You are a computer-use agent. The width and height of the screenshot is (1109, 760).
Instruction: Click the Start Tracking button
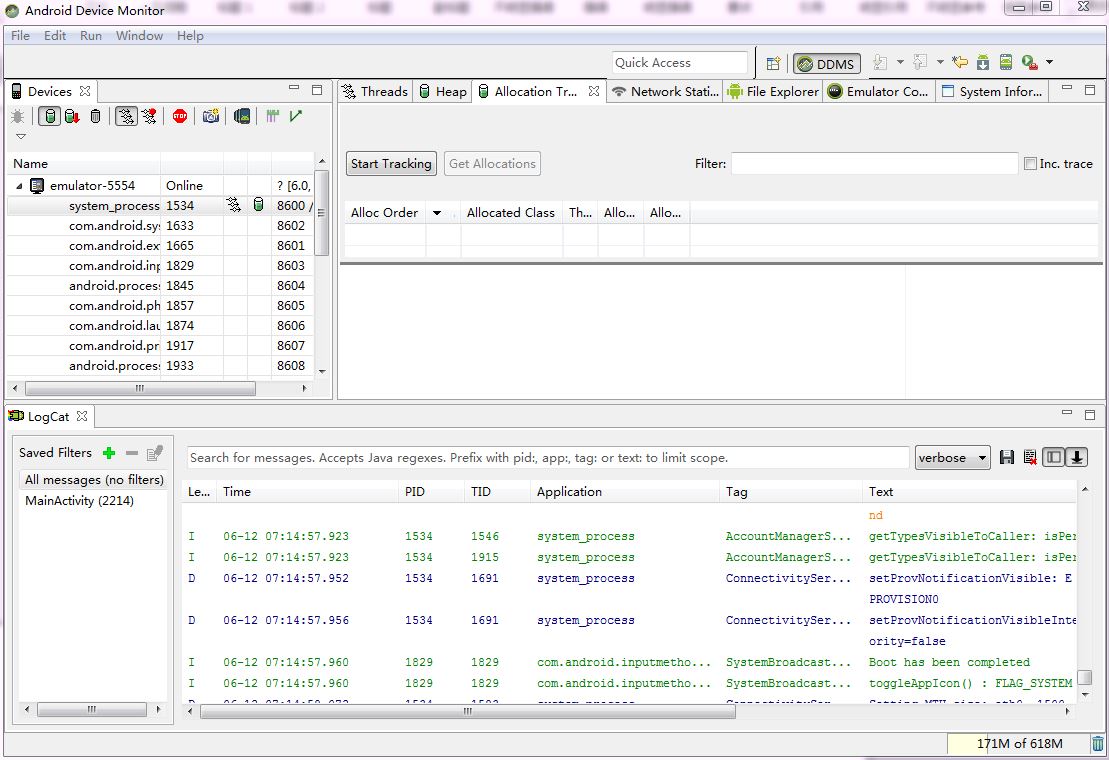[391, 163]
